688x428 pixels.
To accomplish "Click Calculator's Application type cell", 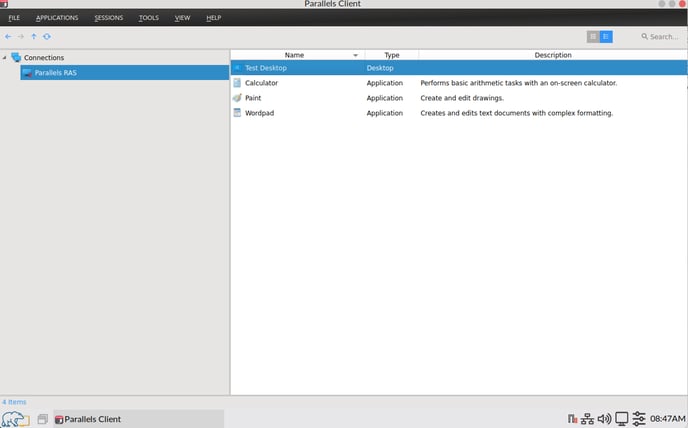I will pyautogui.click(x=385, y=83).
